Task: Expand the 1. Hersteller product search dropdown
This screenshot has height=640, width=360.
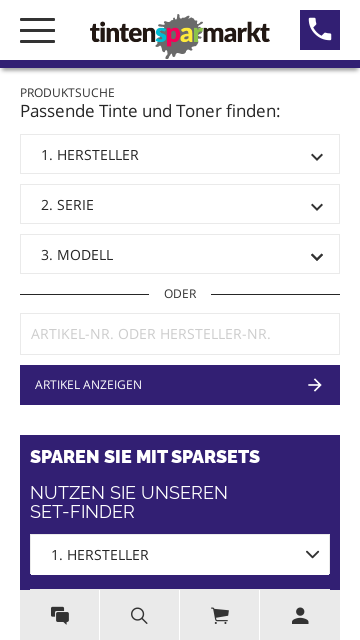Action: click(x=180, y=154)
